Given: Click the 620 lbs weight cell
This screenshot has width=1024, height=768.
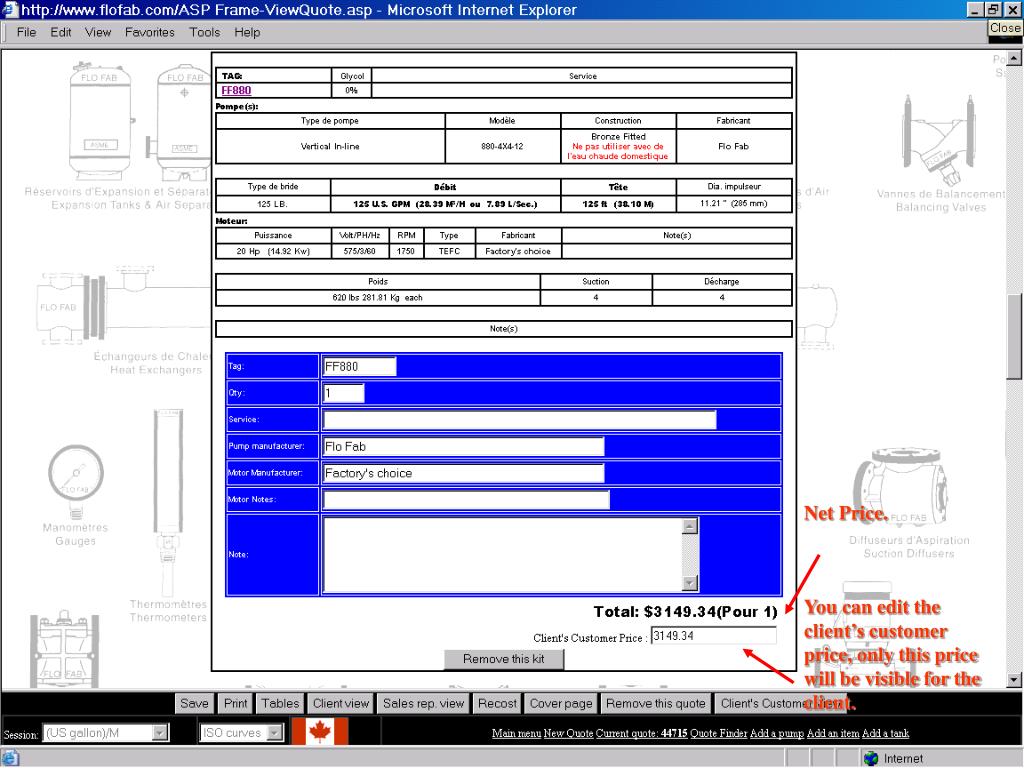Looking at the screenshot, I should click(x=377, y=297).
